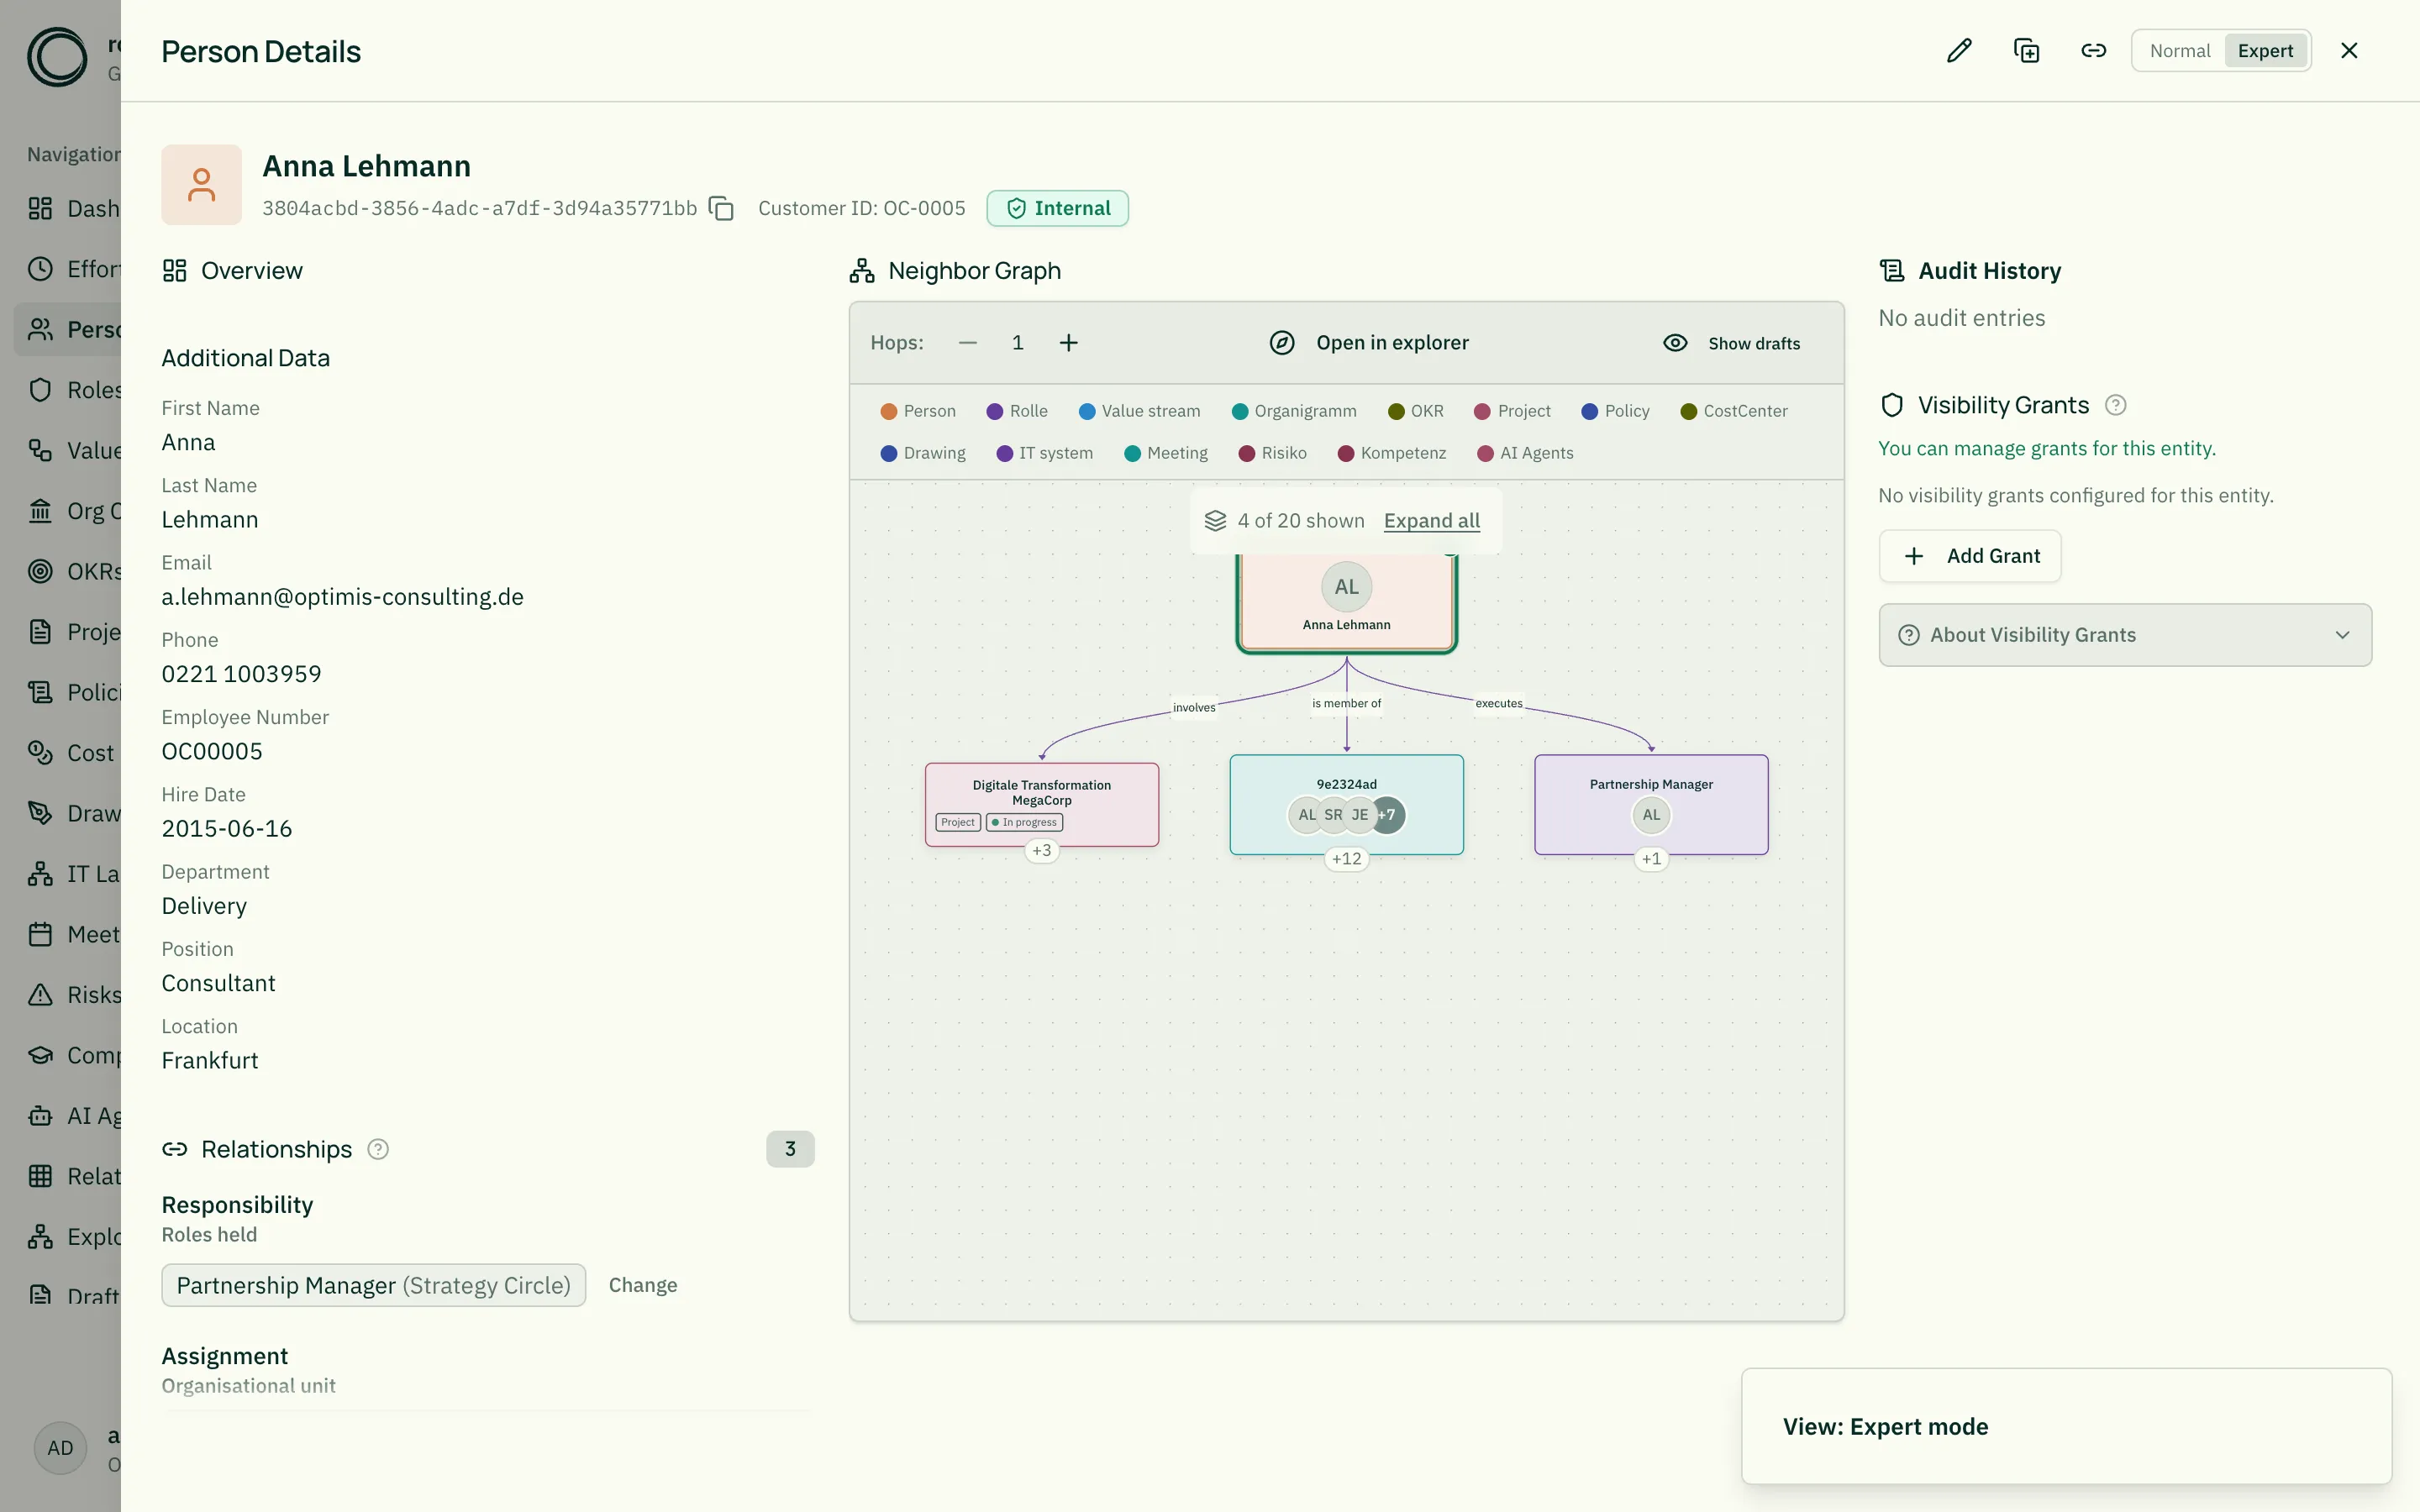Copy the person UUID with copy icon
Image resolution: width=2420 pixels, height=1512 pixels.
coord(721,208)
